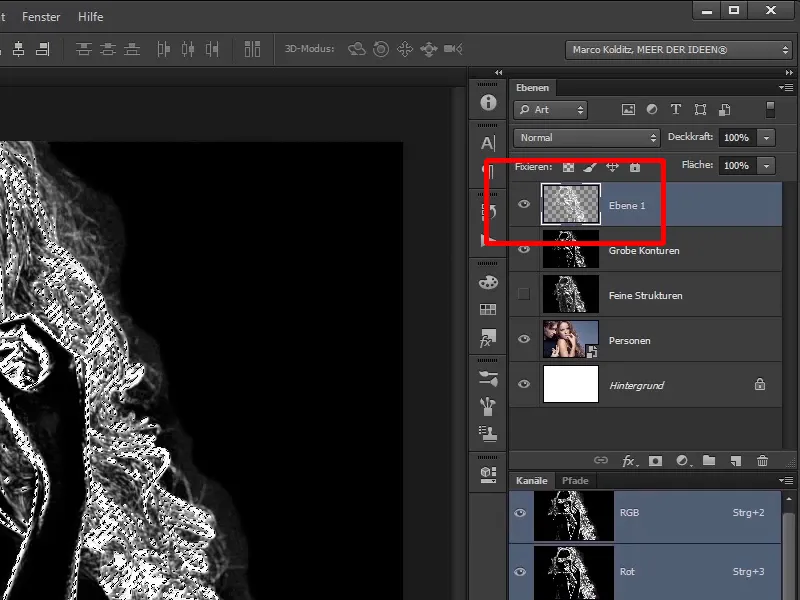Distribute vertical centers of layers
Screen dimensions: 800x600
click(x=108, y=49)
